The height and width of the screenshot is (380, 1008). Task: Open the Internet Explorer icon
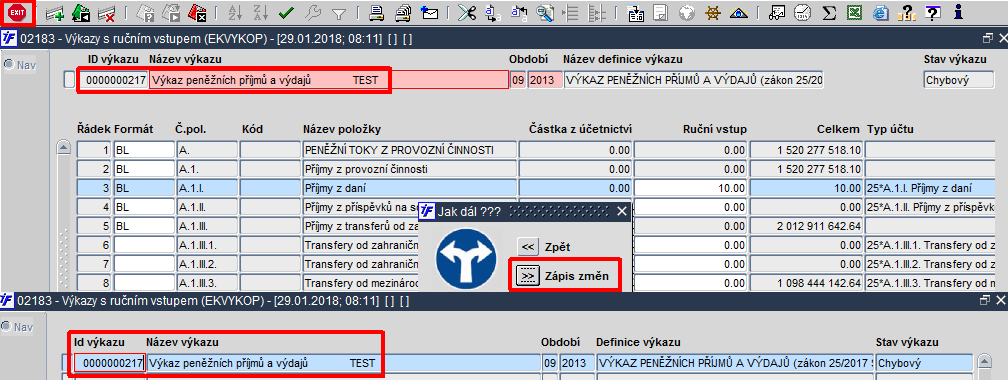click(881, 12)
